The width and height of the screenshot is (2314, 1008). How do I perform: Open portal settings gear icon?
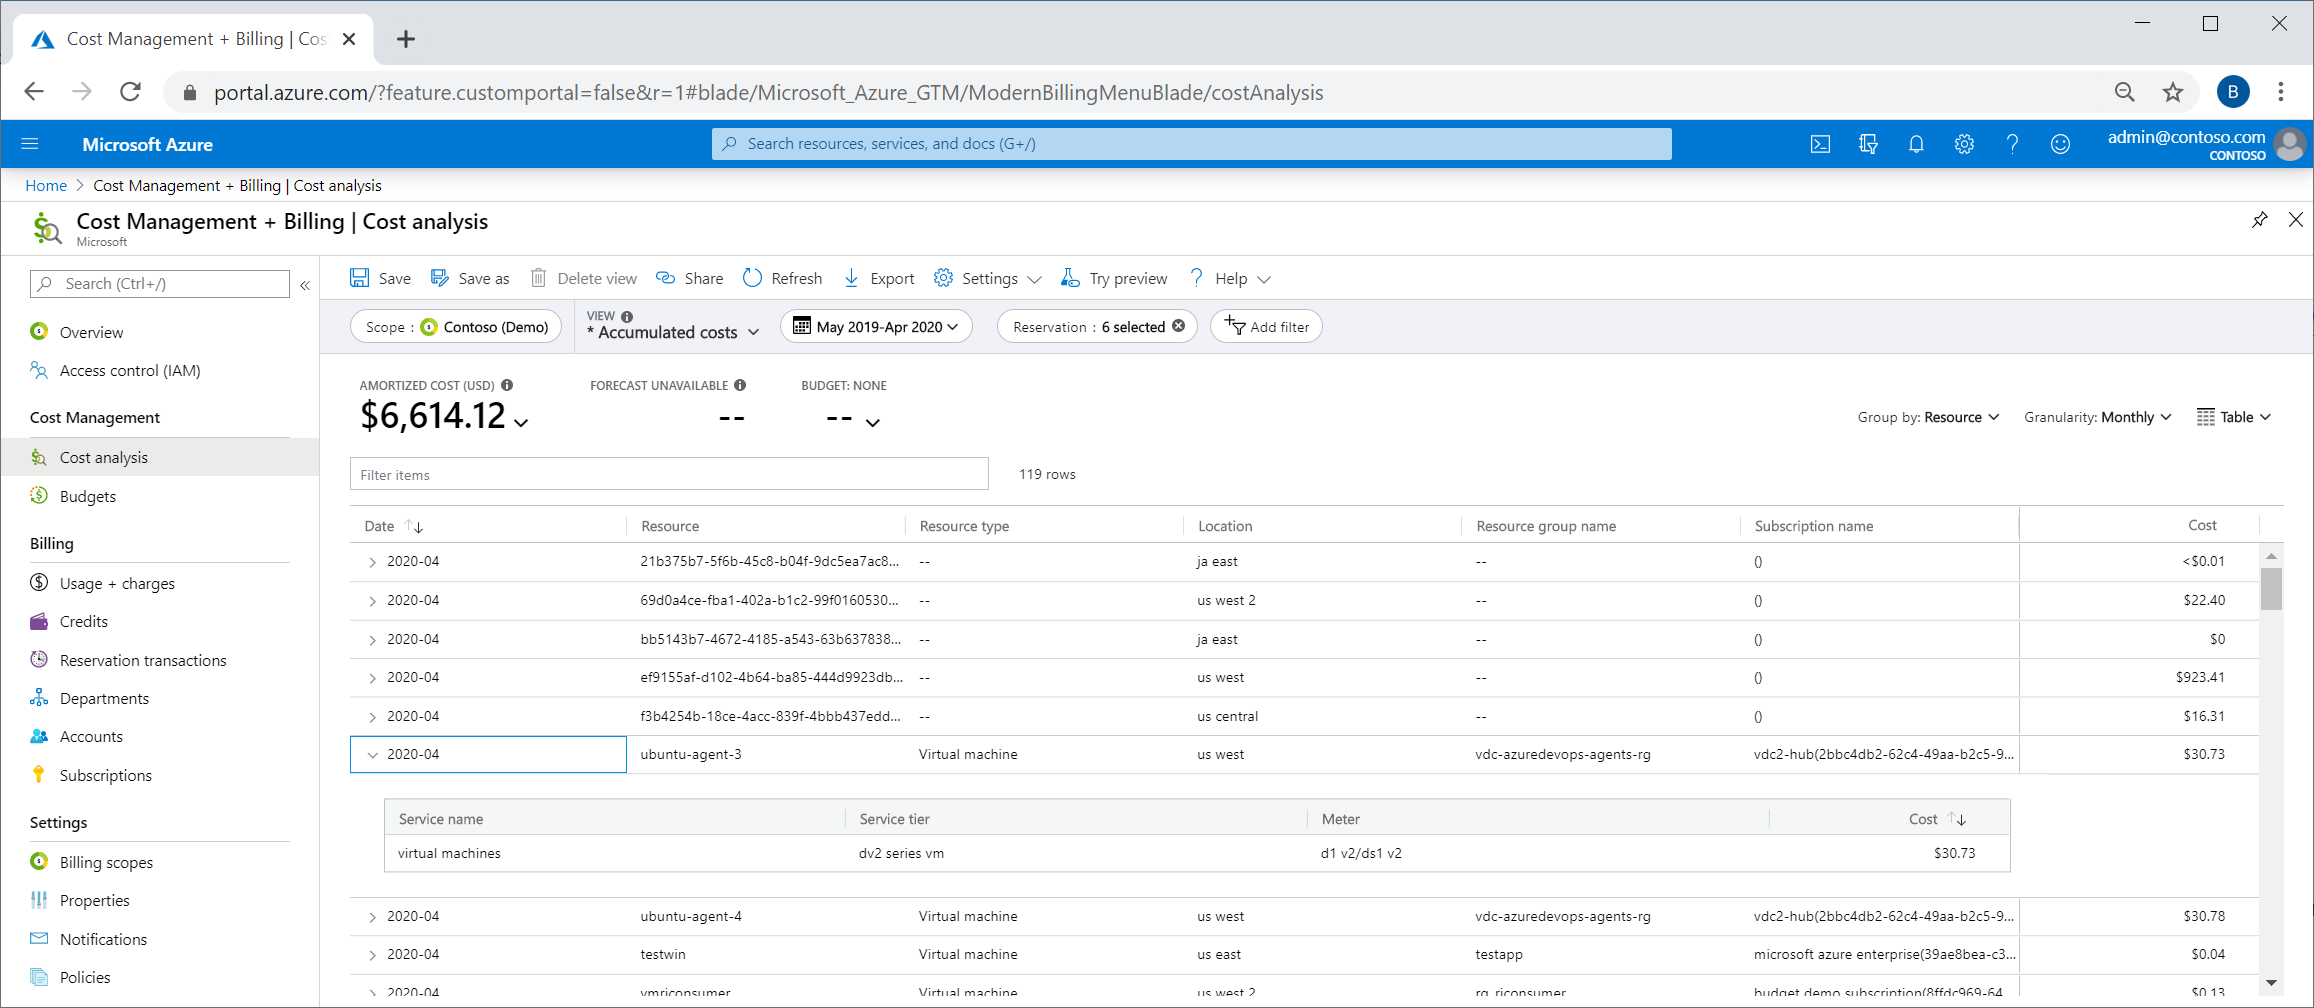tap(1964, 144)
